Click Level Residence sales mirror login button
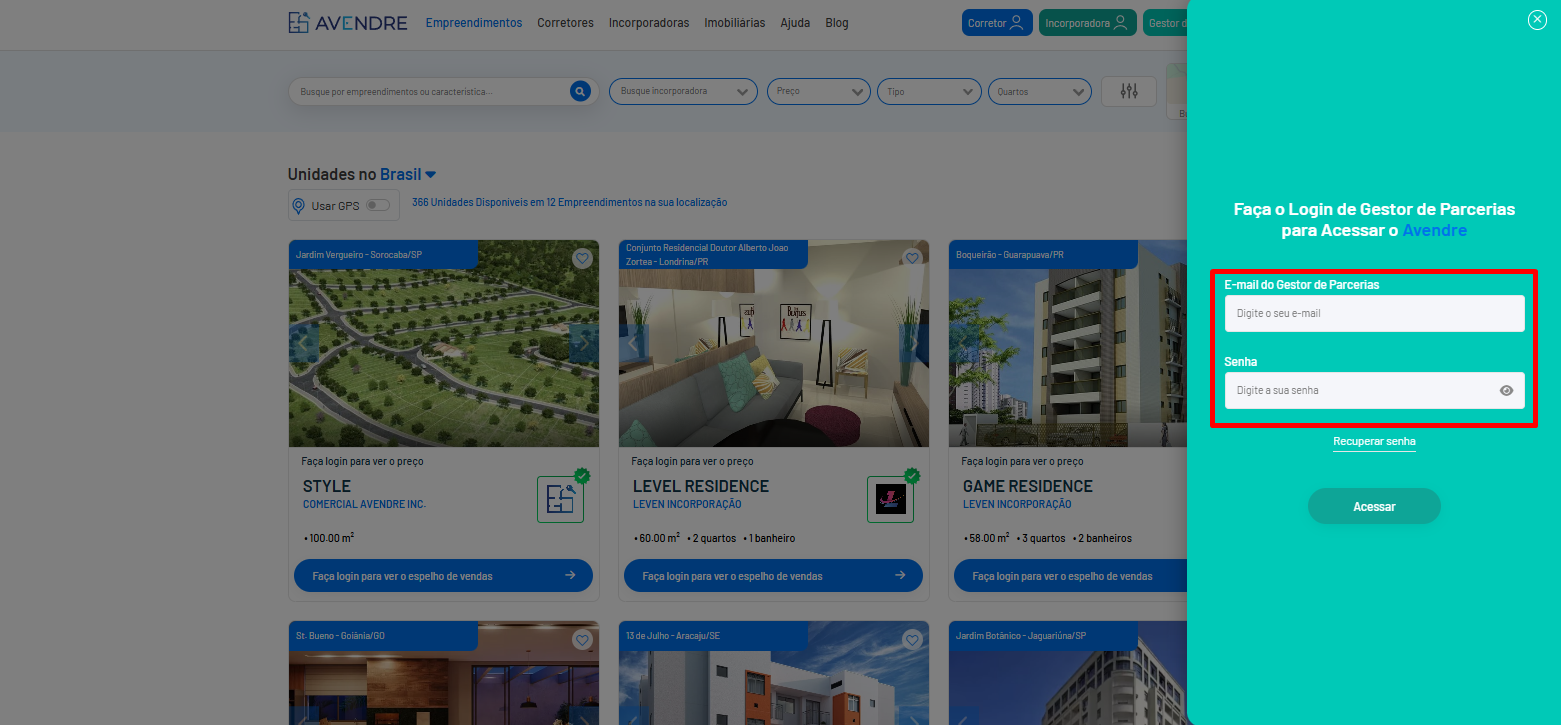Viewport: 1561px width, 725px height. pyautogui.click(x=773, y=576)
